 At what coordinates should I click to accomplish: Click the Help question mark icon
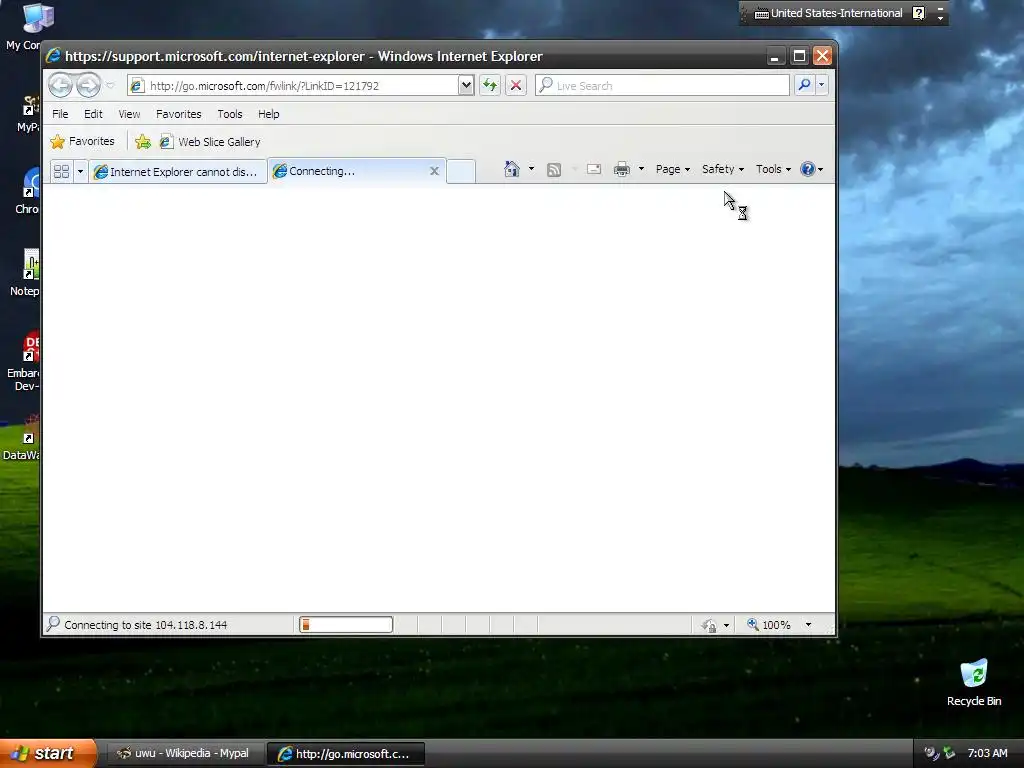point(808,169)
